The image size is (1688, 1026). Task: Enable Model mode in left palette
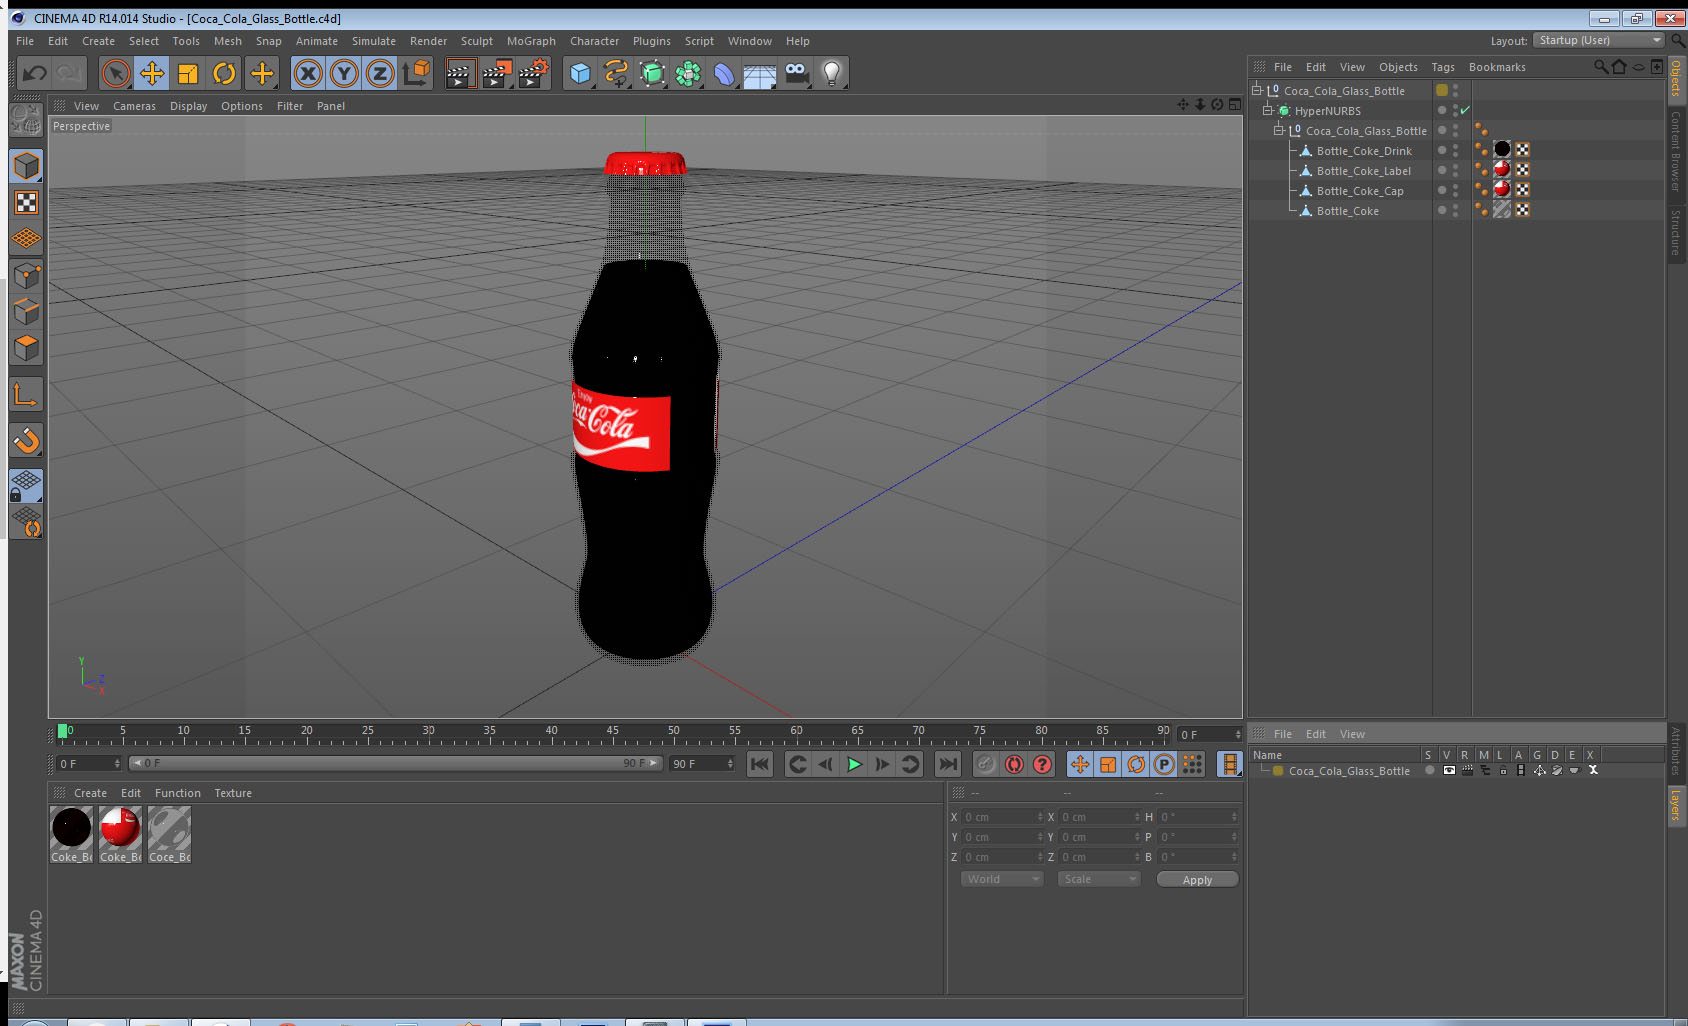click(x=27, y=166)
